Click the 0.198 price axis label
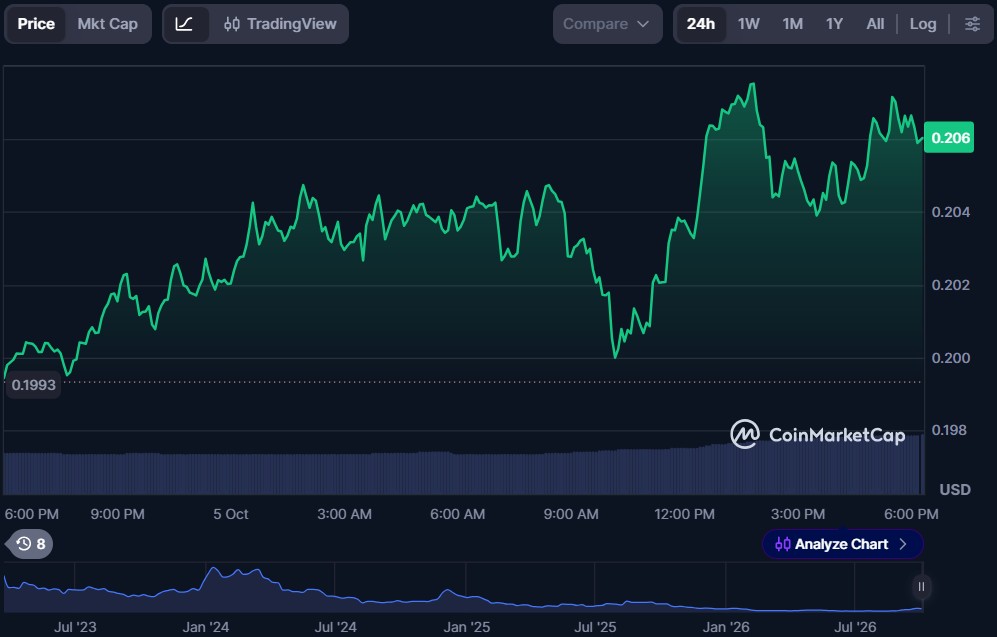 coord(949,430)
